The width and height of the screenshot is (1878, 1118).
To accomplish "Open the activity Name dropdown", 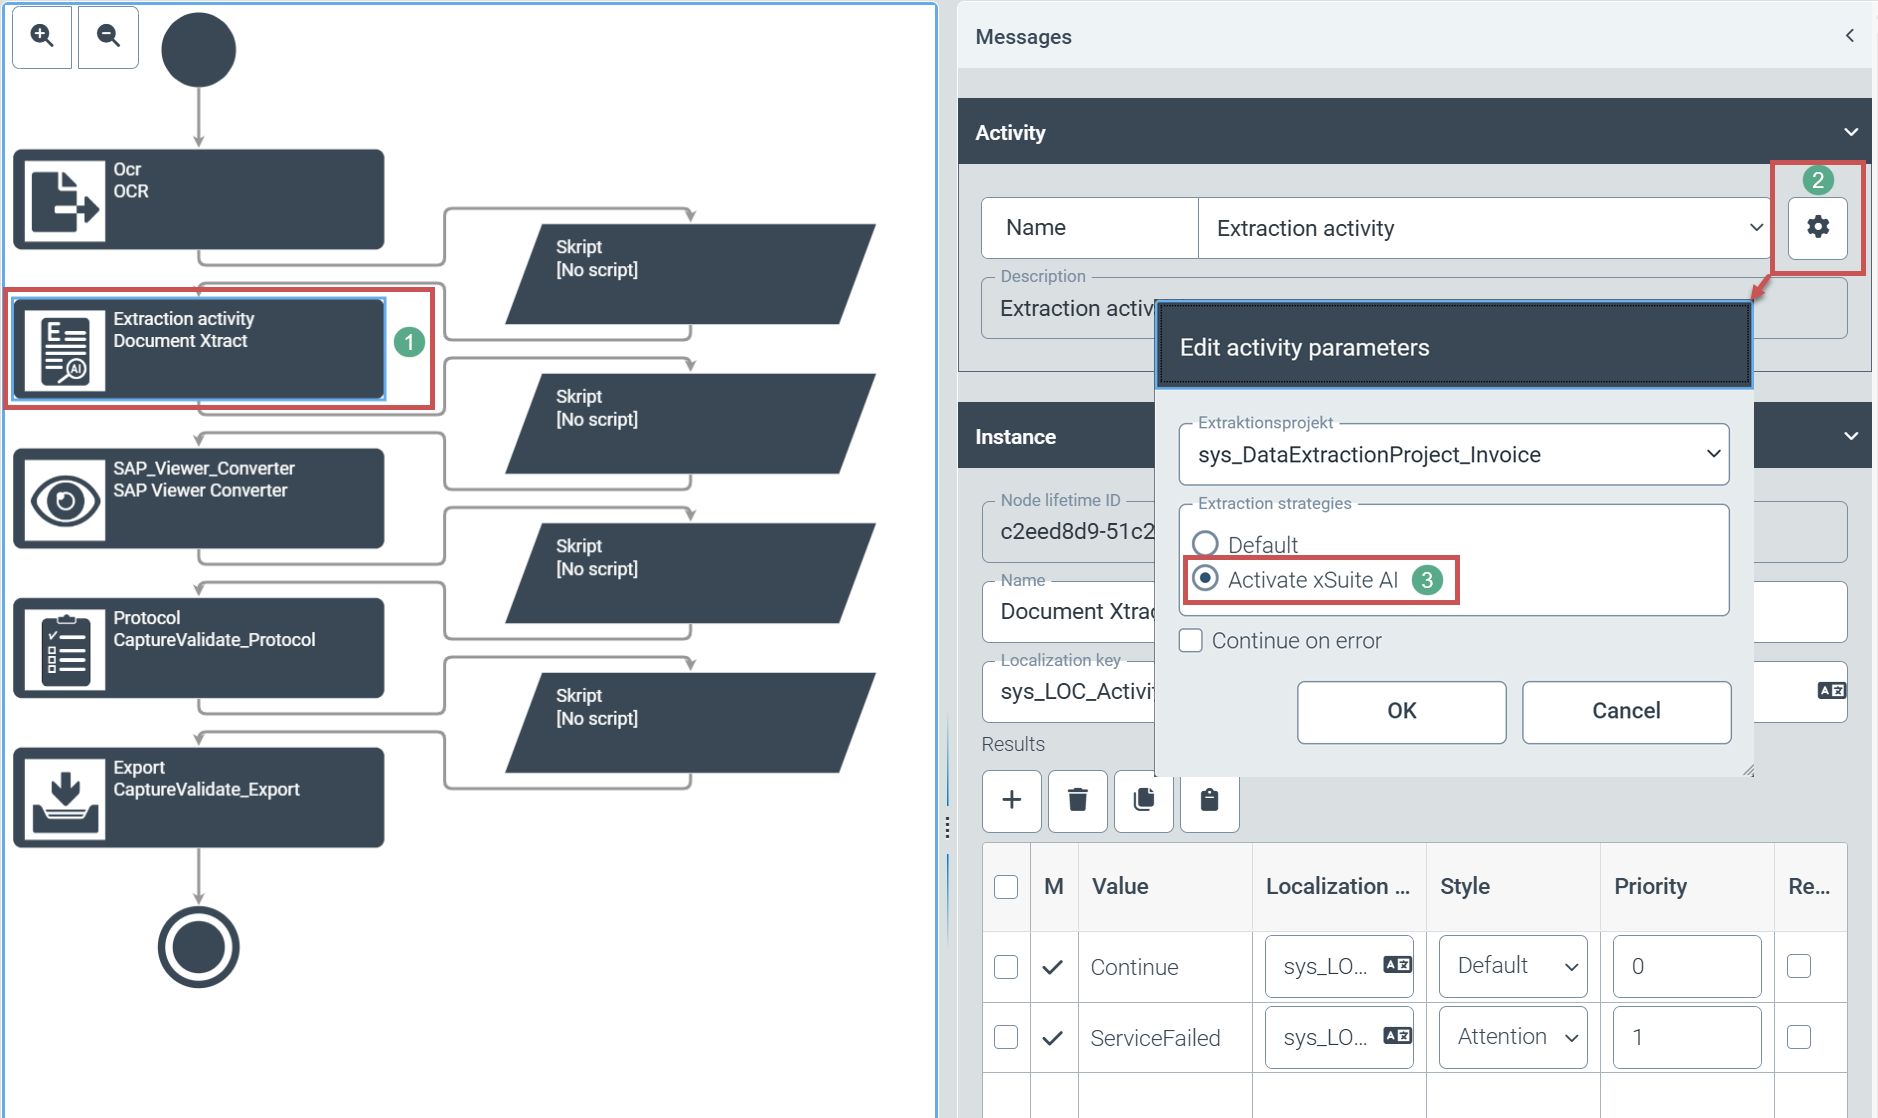I will [1483, 228].
